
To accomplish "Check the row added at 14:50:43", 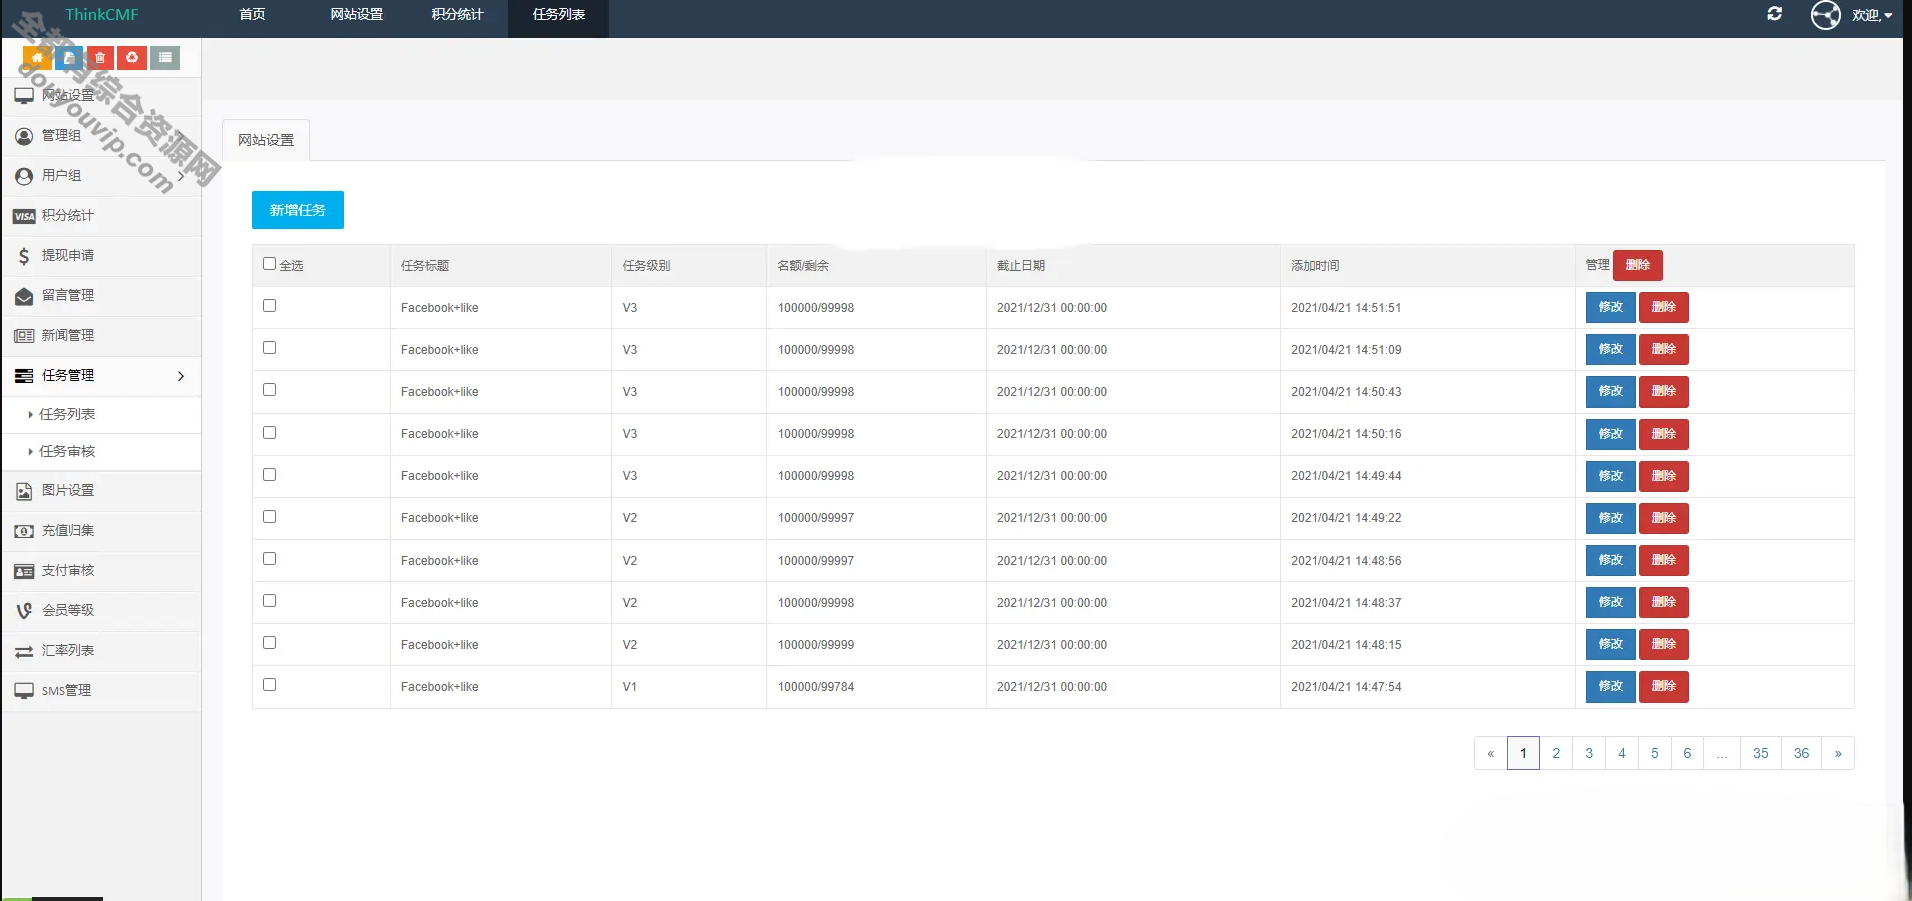I will pos(269,390).
